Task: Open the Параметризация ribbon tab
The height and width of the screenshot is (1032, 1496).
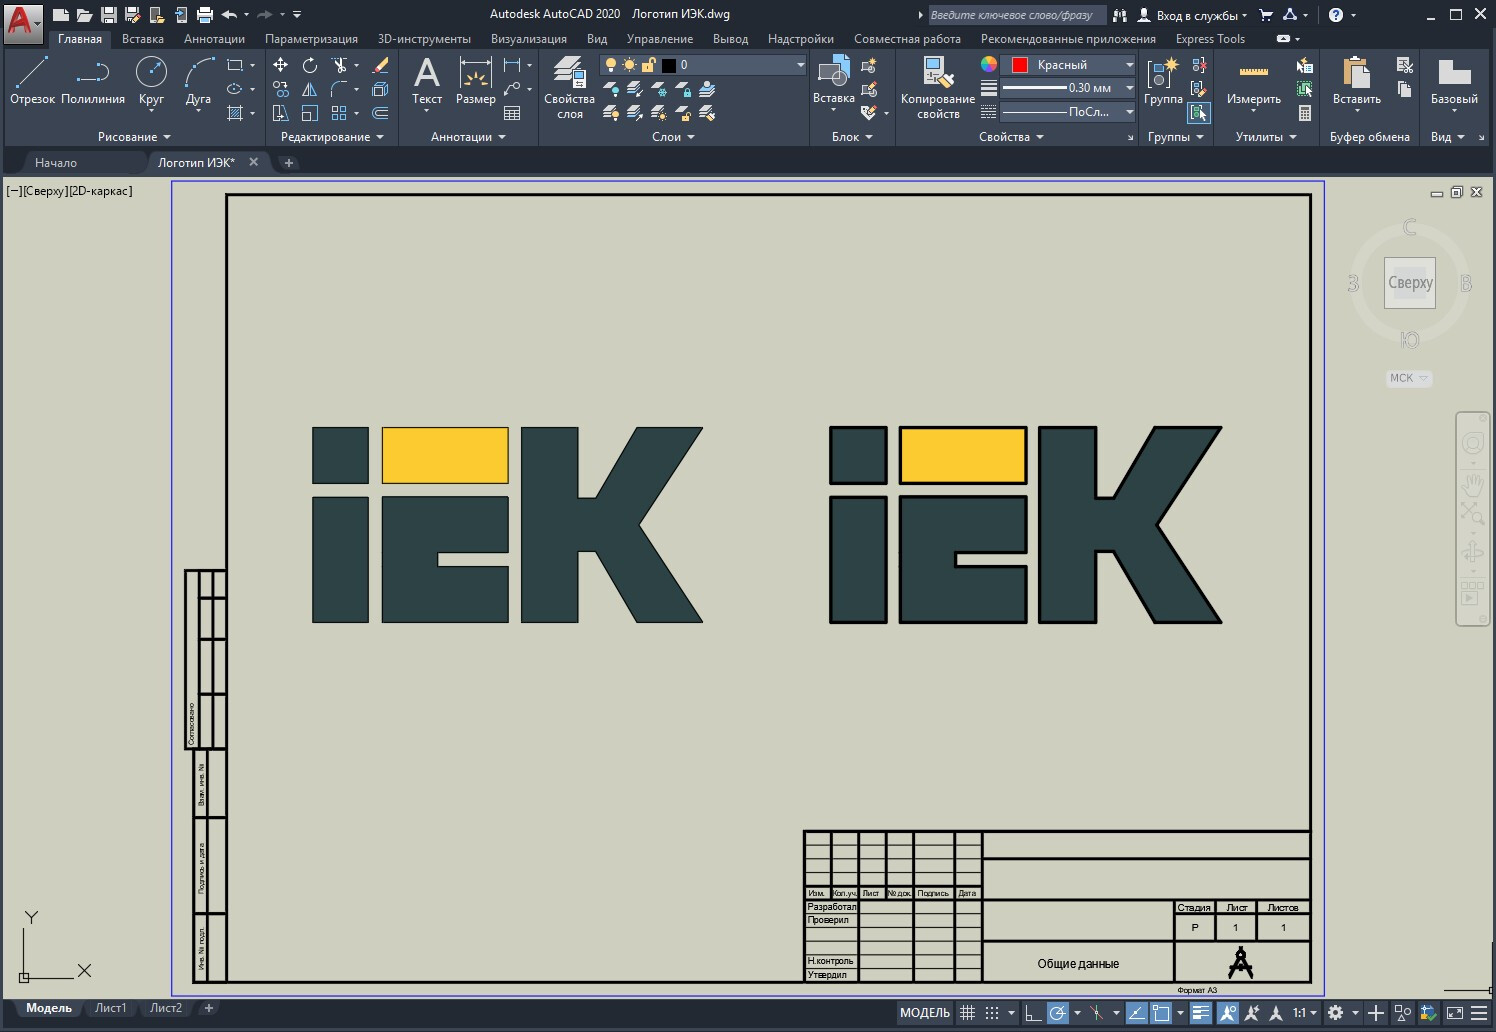Action: tap(311, 39)
